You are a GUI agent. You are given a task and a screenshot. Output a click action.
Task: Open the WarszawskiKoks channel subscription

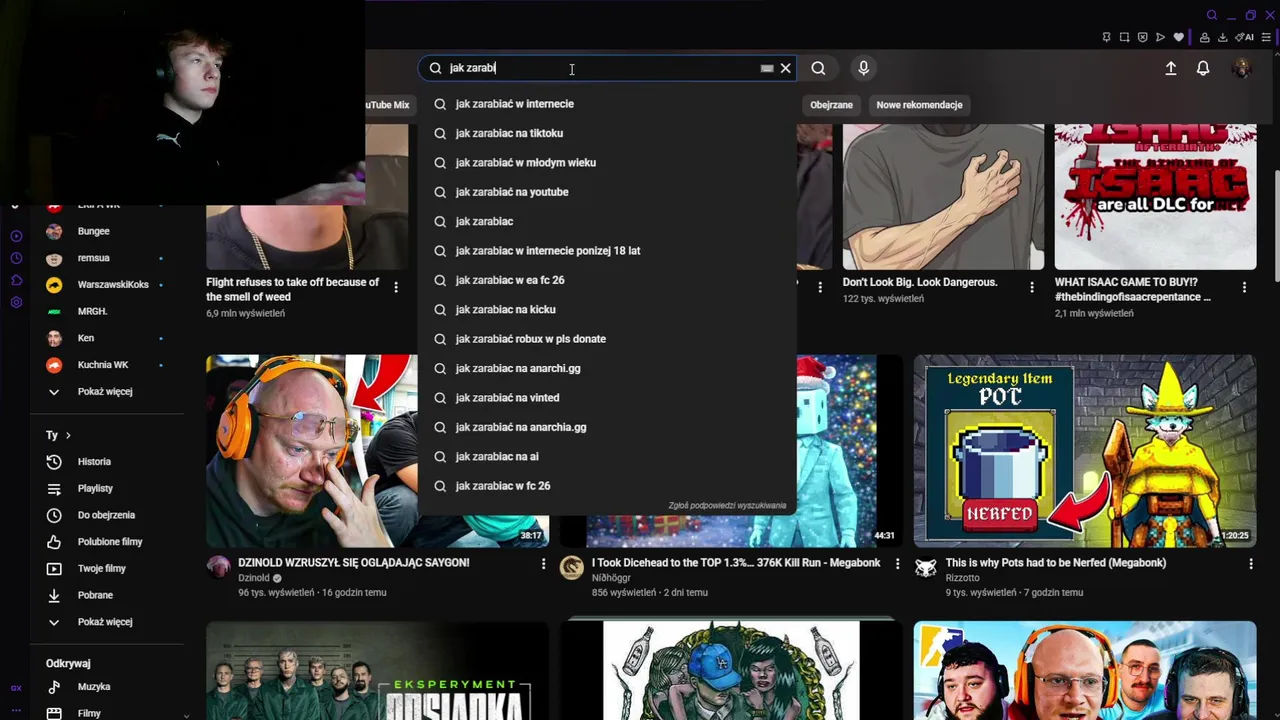tap(108, 285)
